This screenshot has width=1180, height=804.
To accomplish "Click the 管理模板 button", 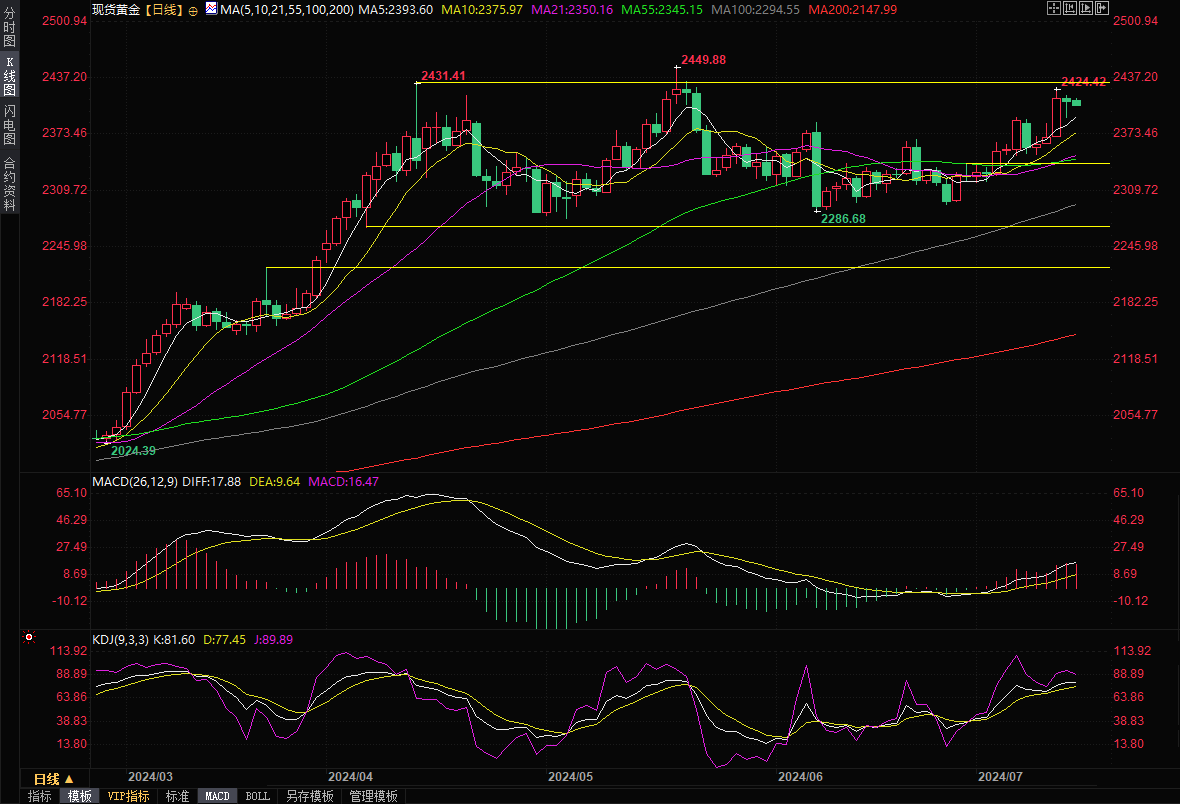I will (x=373, y=796).
